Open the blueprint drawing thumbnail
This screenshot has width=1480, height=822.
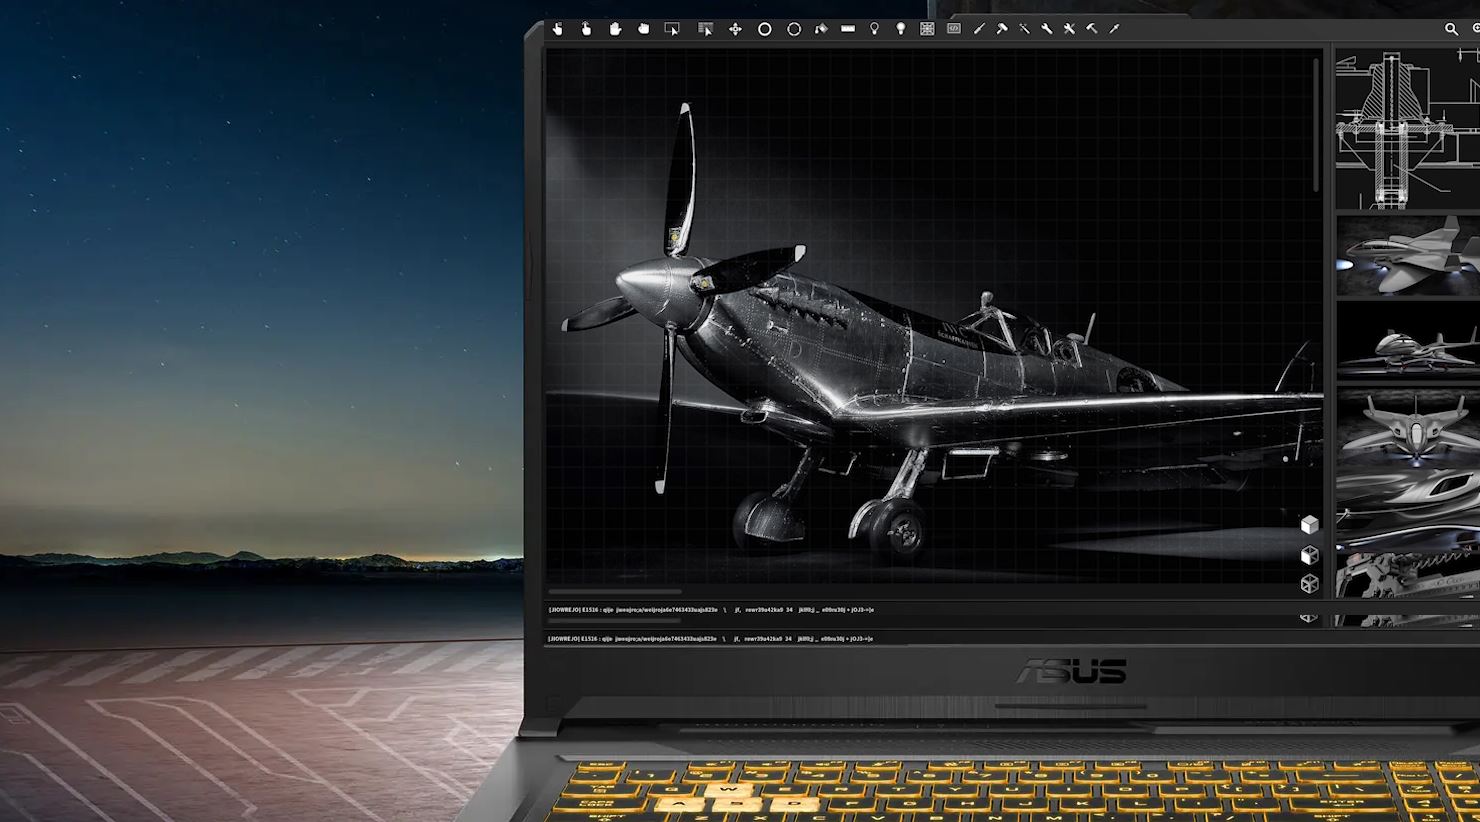tap(1407, 130)
